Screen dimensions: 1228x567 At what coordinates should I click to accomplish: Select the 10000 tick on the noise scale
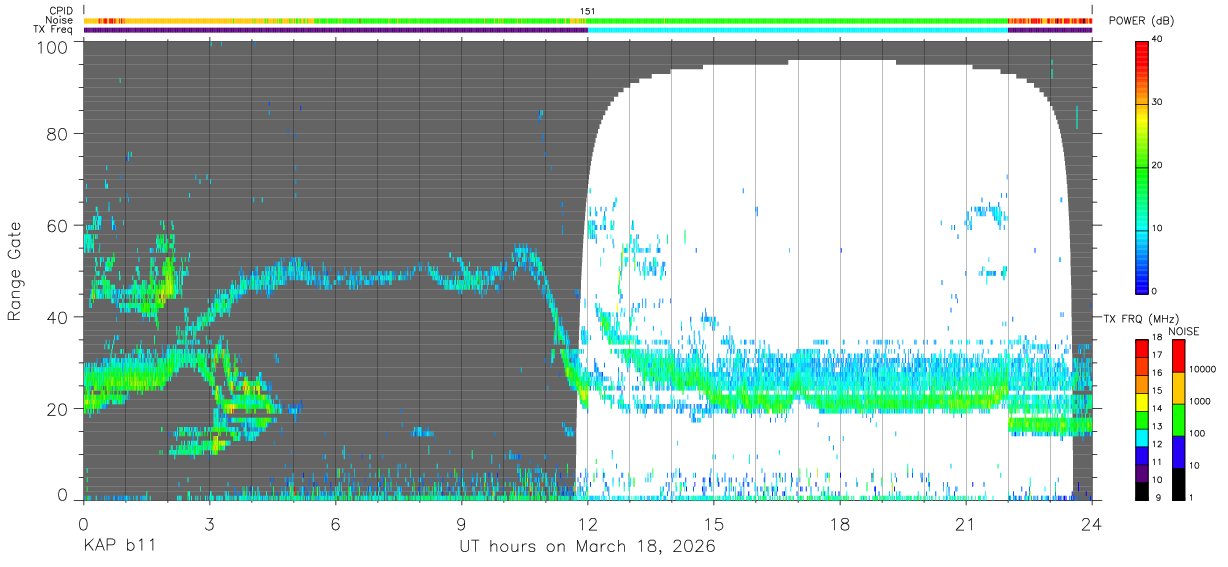click(1201, 368)
